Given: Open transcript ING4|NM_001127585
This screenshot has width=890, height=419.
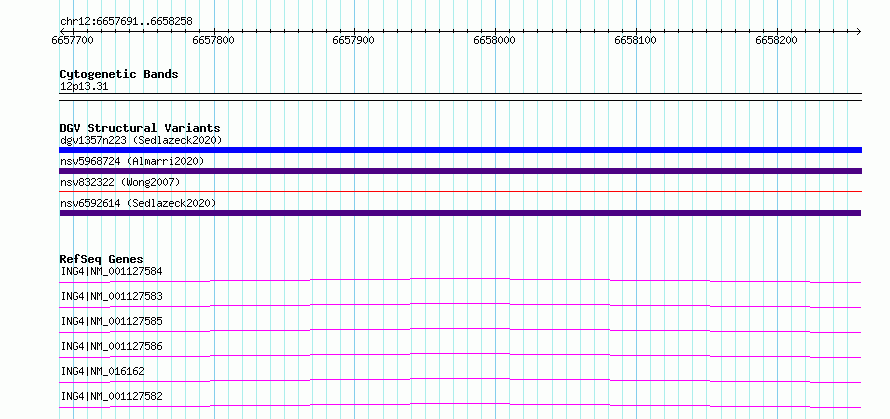Looking at the screenshot, I should (x=111, y=321).
